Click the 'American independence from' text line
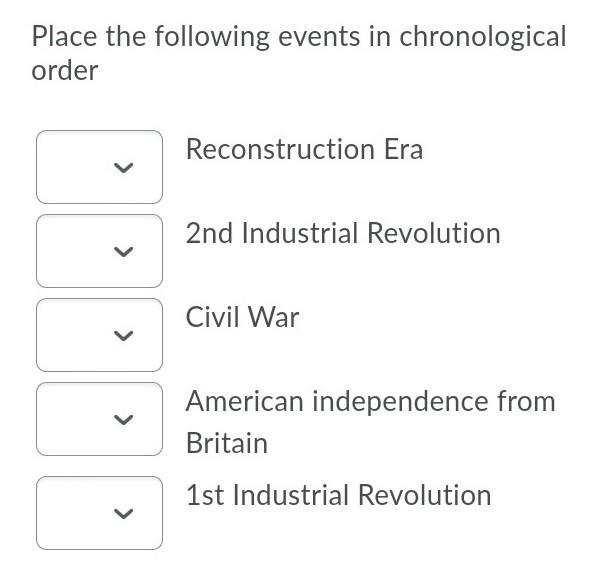 click(370, 402)
